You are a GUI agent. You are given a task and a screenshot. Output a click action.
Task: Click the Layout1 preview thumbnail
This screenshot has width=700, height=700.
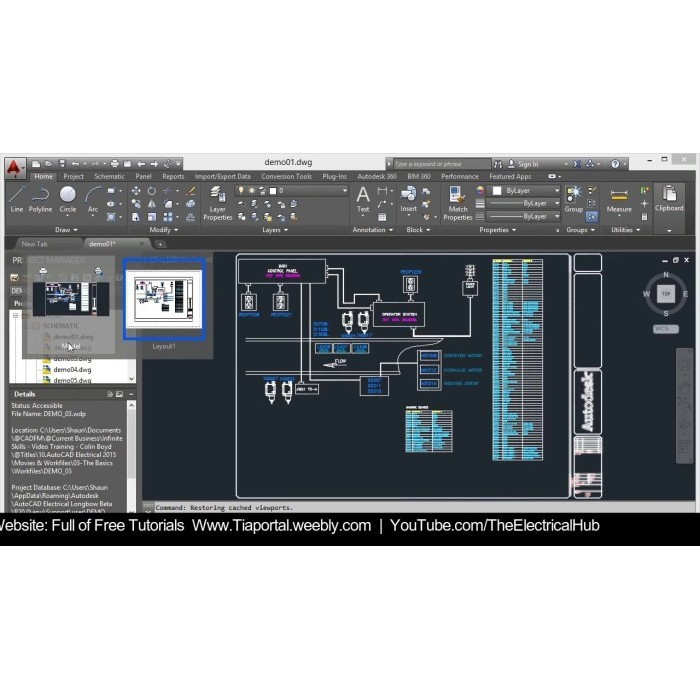tap(164, 298)
